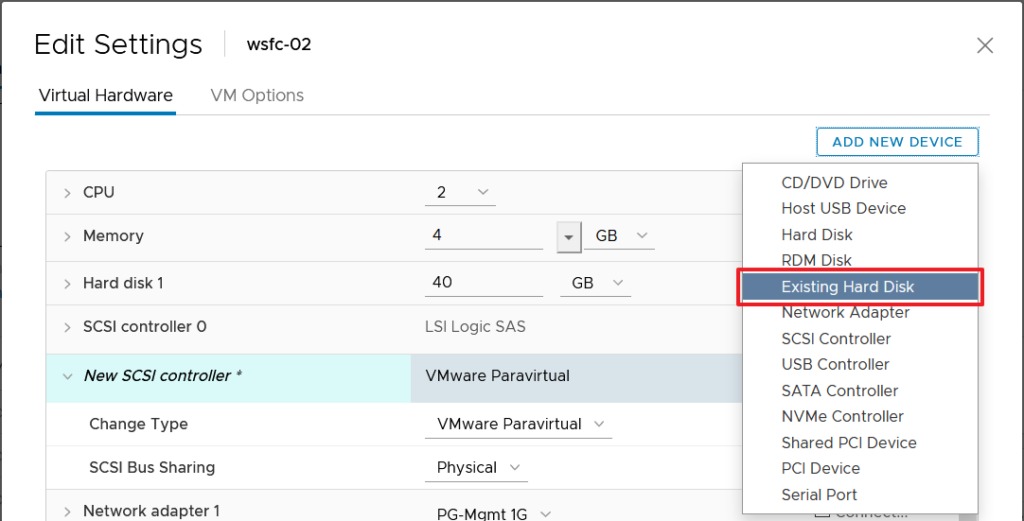This screenshot has width=1024, height=521.
Task: Click the ADD NEW DEVICE button
Action: 897,142
